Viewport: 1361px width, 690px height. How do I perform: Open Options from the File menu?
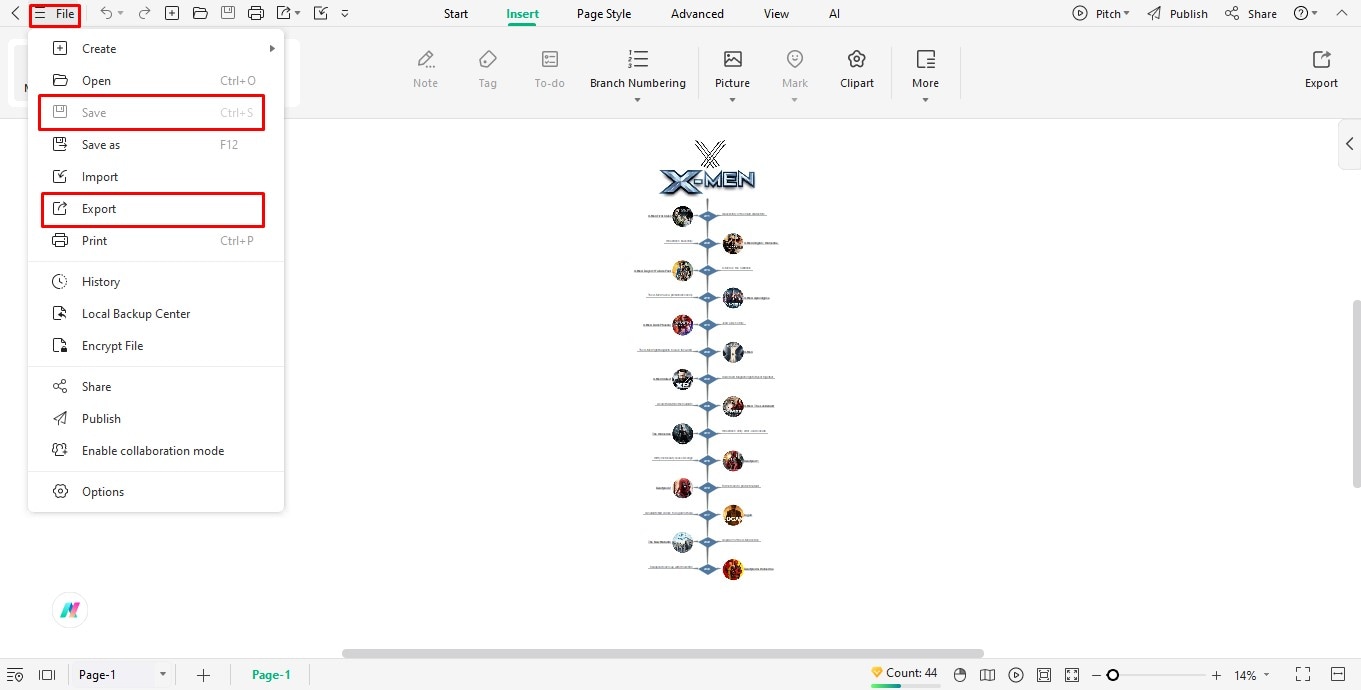point(156,491)
